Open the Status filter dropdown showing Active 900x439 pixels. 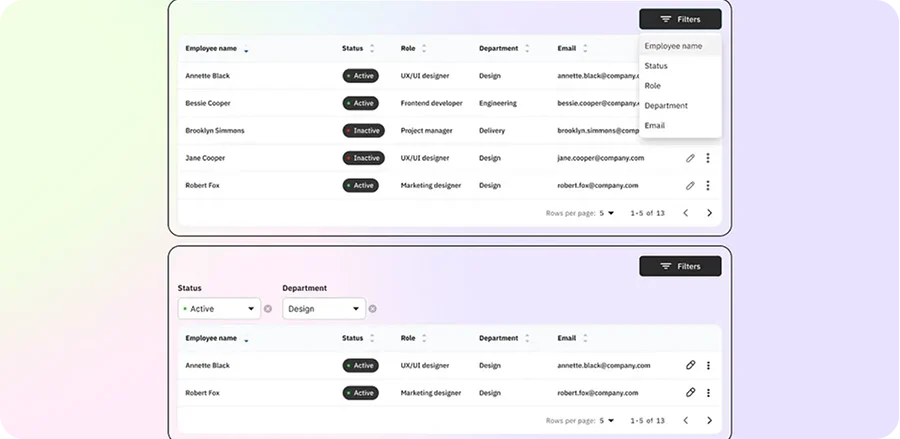219,309
